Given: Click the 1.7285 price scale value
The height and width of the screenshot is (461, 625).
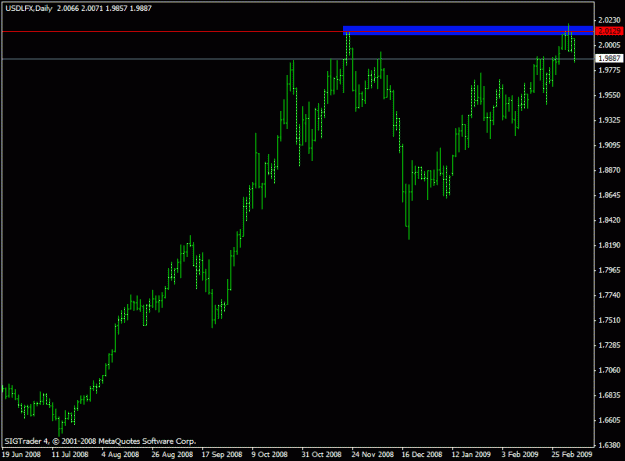Looking at the screenshot, I should 609,345.
